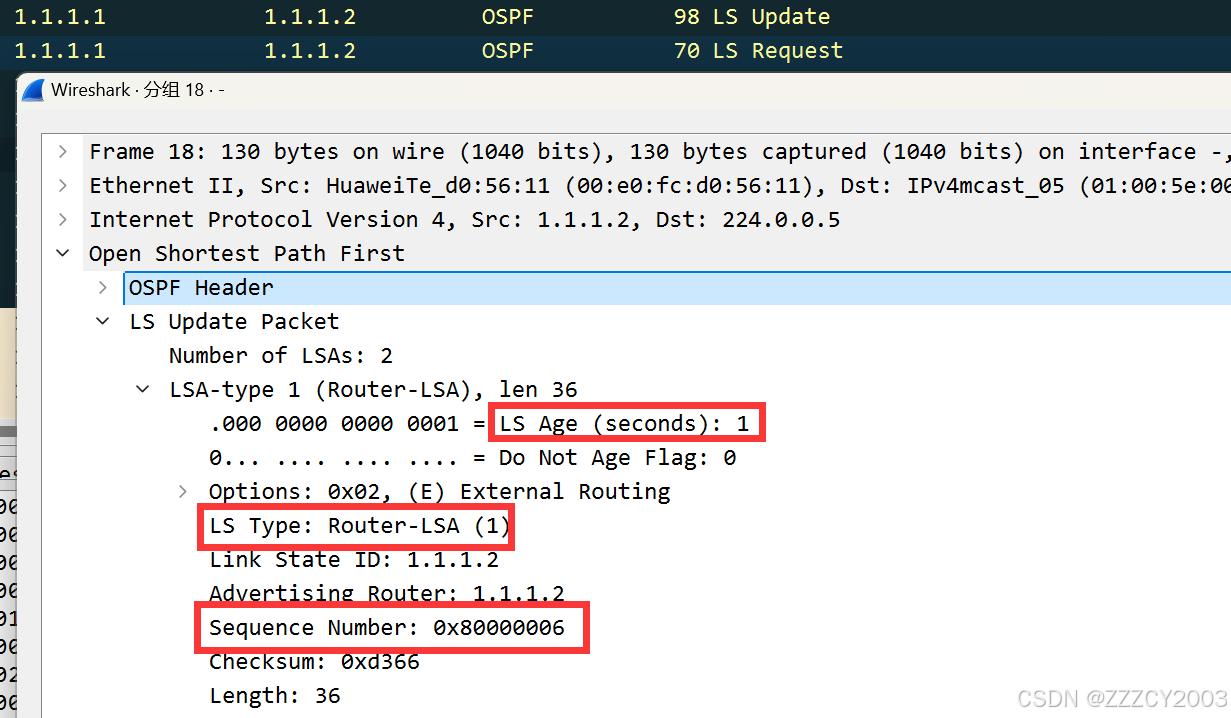Collapse the LSA-type 1 Router-LSA entry

click(143, 390)
